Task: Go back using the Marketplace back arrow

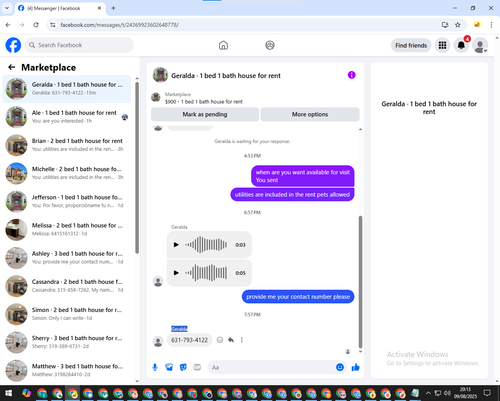Action: (12, 67)
